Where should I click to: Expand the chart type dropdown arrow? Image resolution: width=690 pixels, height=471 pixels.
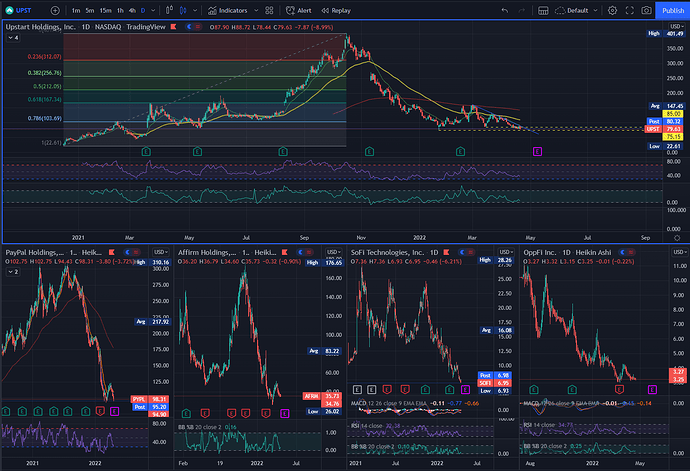(195, 11)
